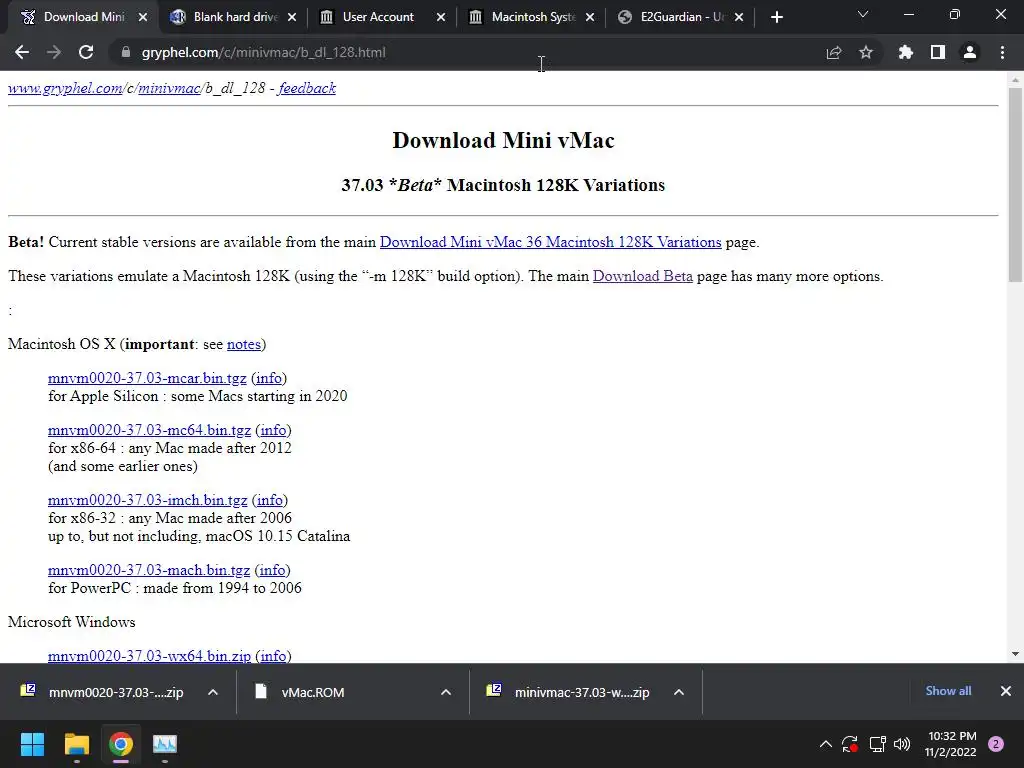Open the Download Beta link
The image size is (1024, 768).
click(x=643, y=276)
